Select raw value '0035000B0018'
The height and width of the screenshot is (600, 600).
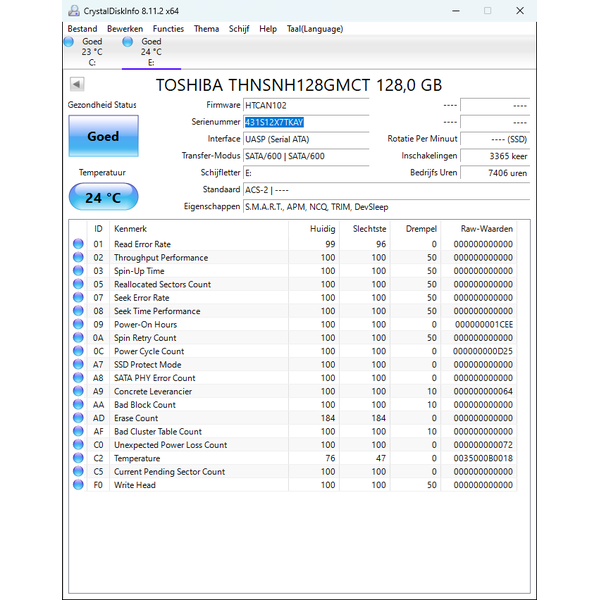click(x=483, y=458)
